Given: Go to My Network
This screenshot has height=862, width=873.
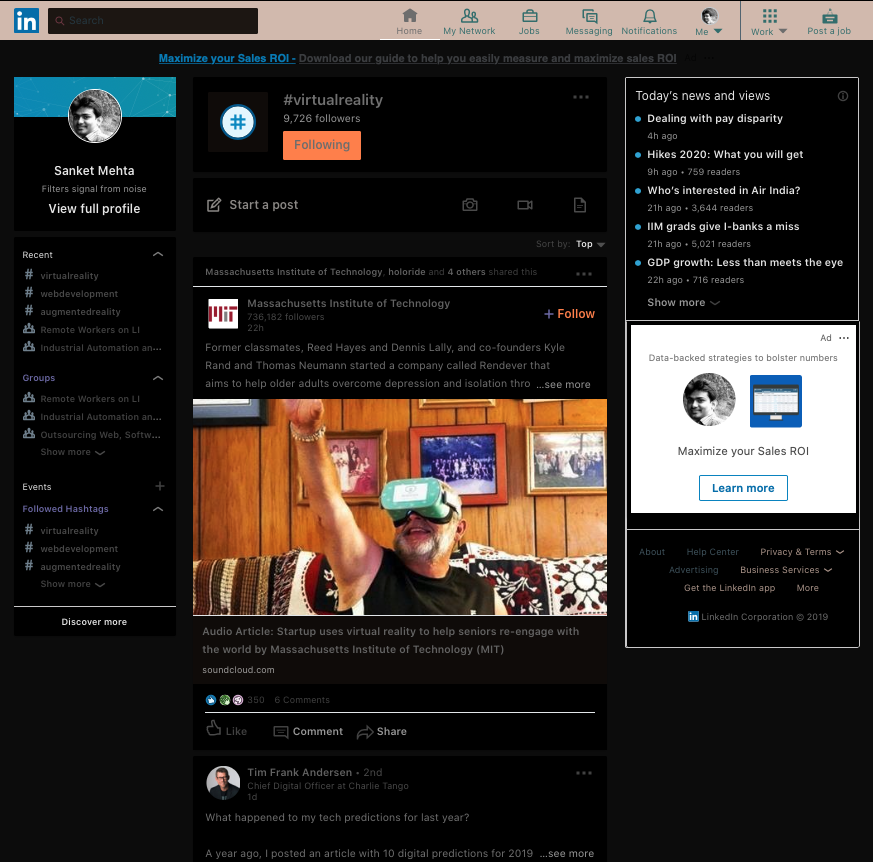Looking at the screenshot, I should (468, 20).
